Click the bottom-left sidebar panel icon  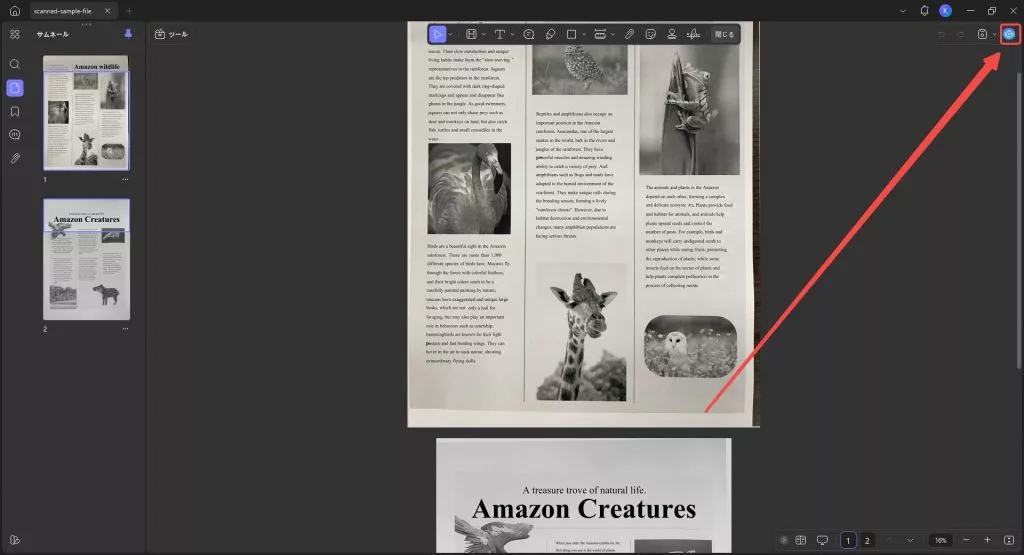(14, 540)
